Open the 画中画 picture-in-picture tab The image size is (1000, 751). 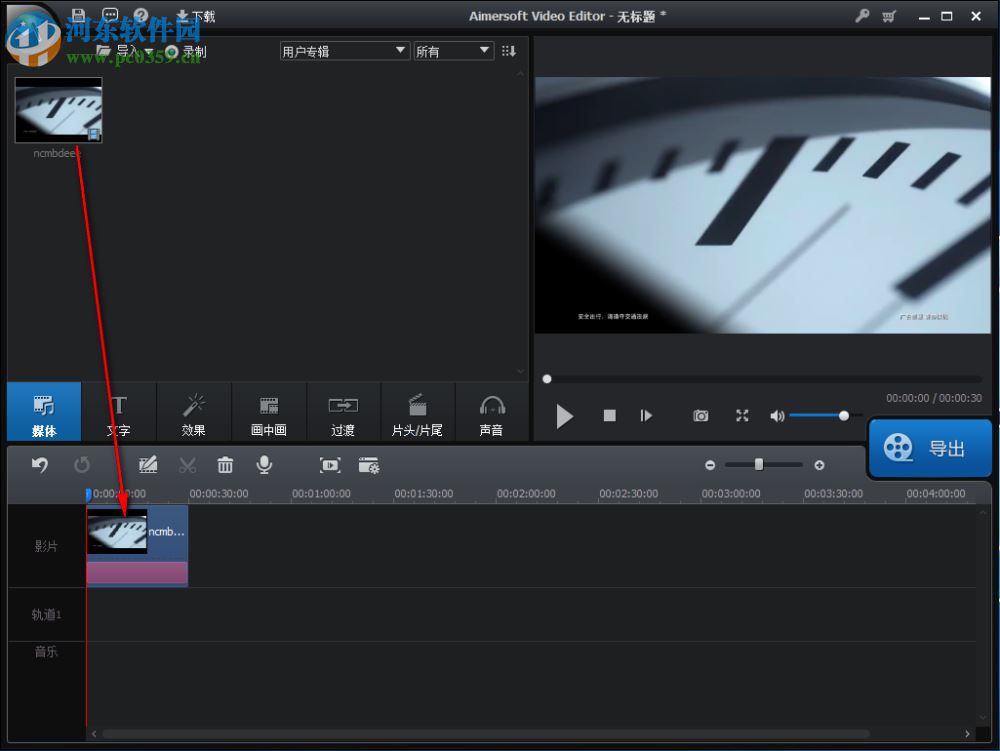click(x=268, y=412)
